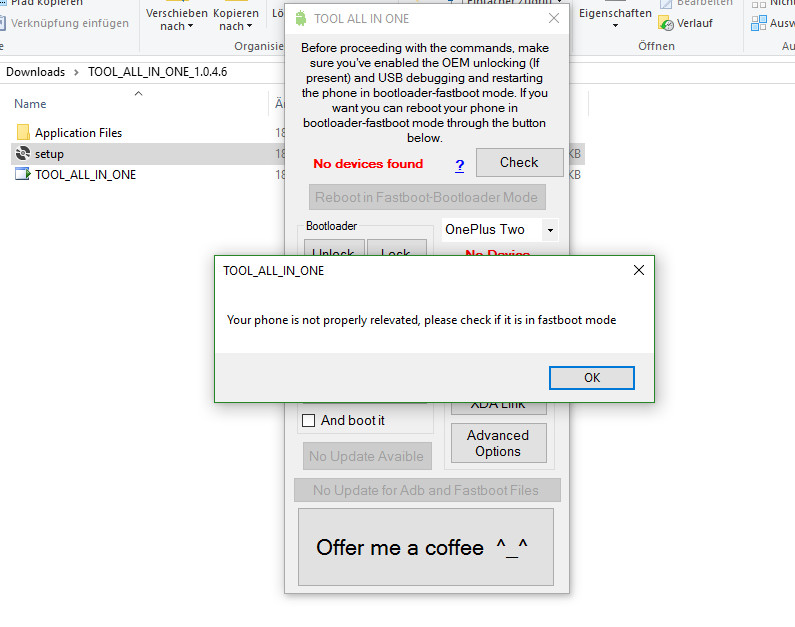Click the Lock bootloader button

[x=396, y=248]
